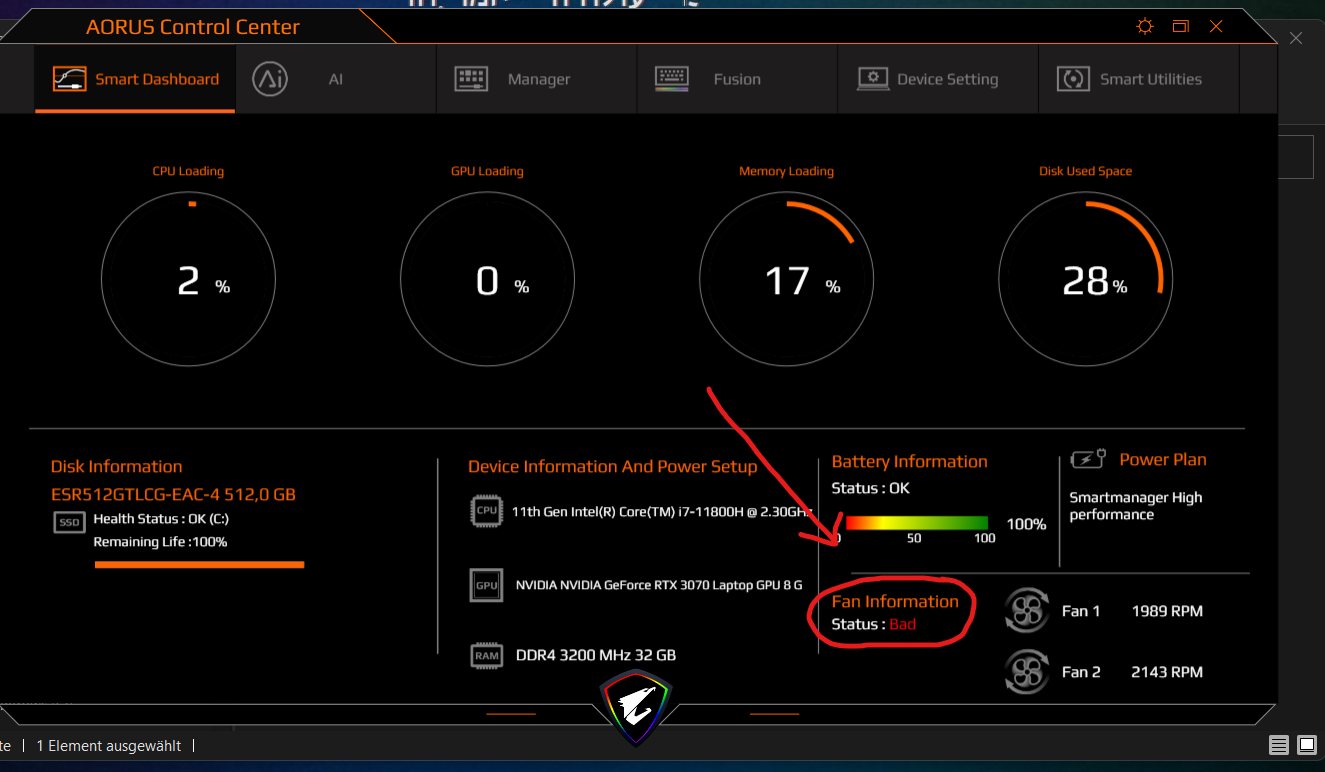Image resolution: width=1325 pixels, height=772 pixels.
Task: Open the Device Setting tab
Action: pos(938,79)
